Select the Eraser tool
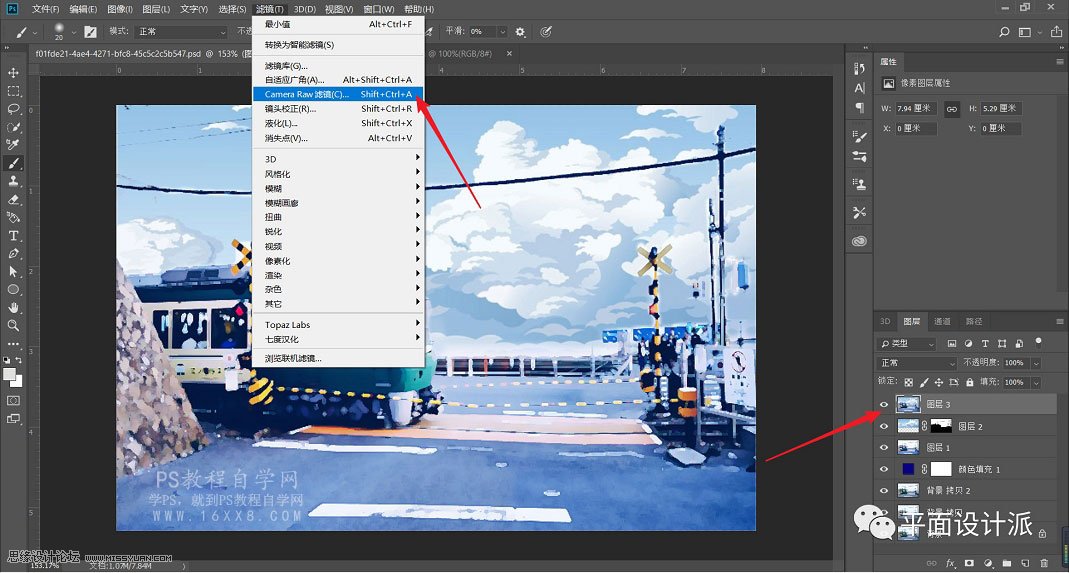Image resolution: width=1069 pixels, height=573 pixels. pyautogui.click(x=13, y=199)
